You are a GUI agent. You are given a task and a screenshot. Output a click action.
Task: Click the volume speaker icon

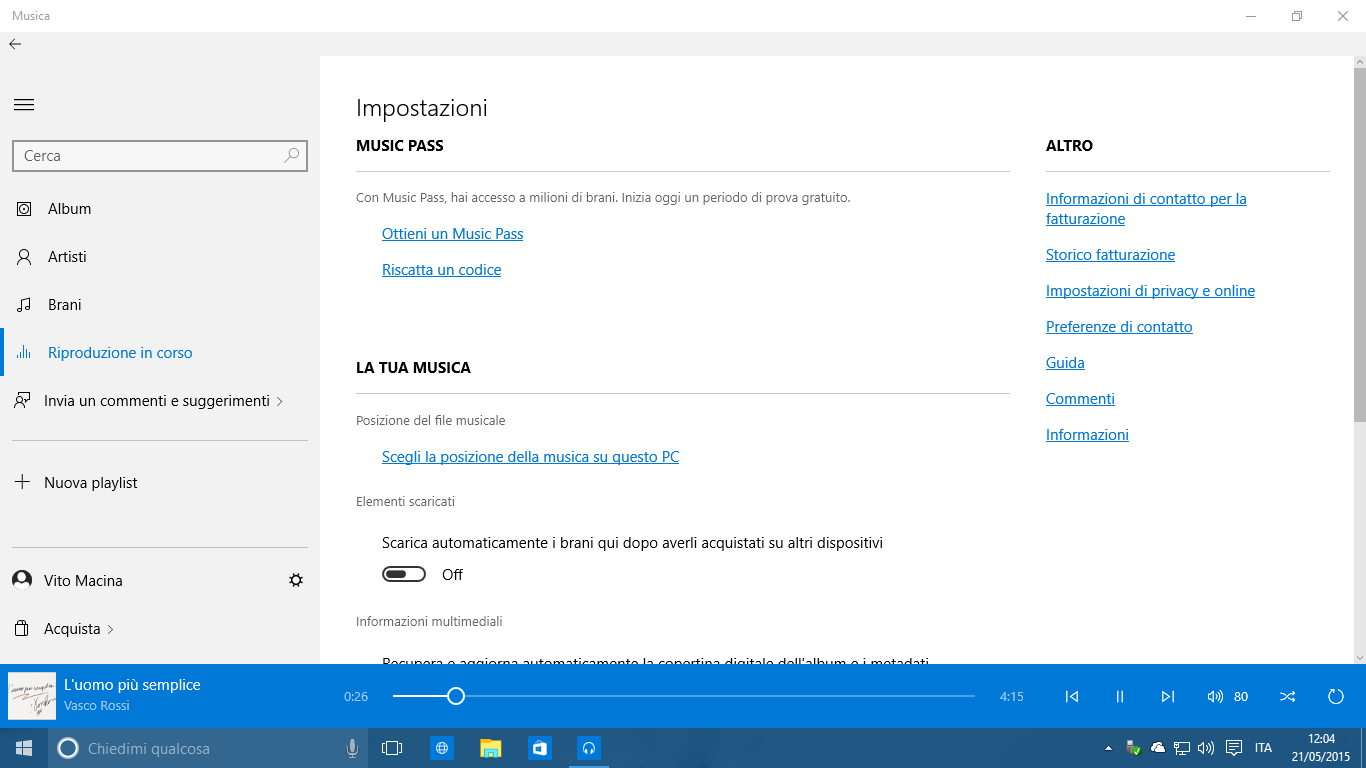pyautogui.click(x=1215, y=696)
